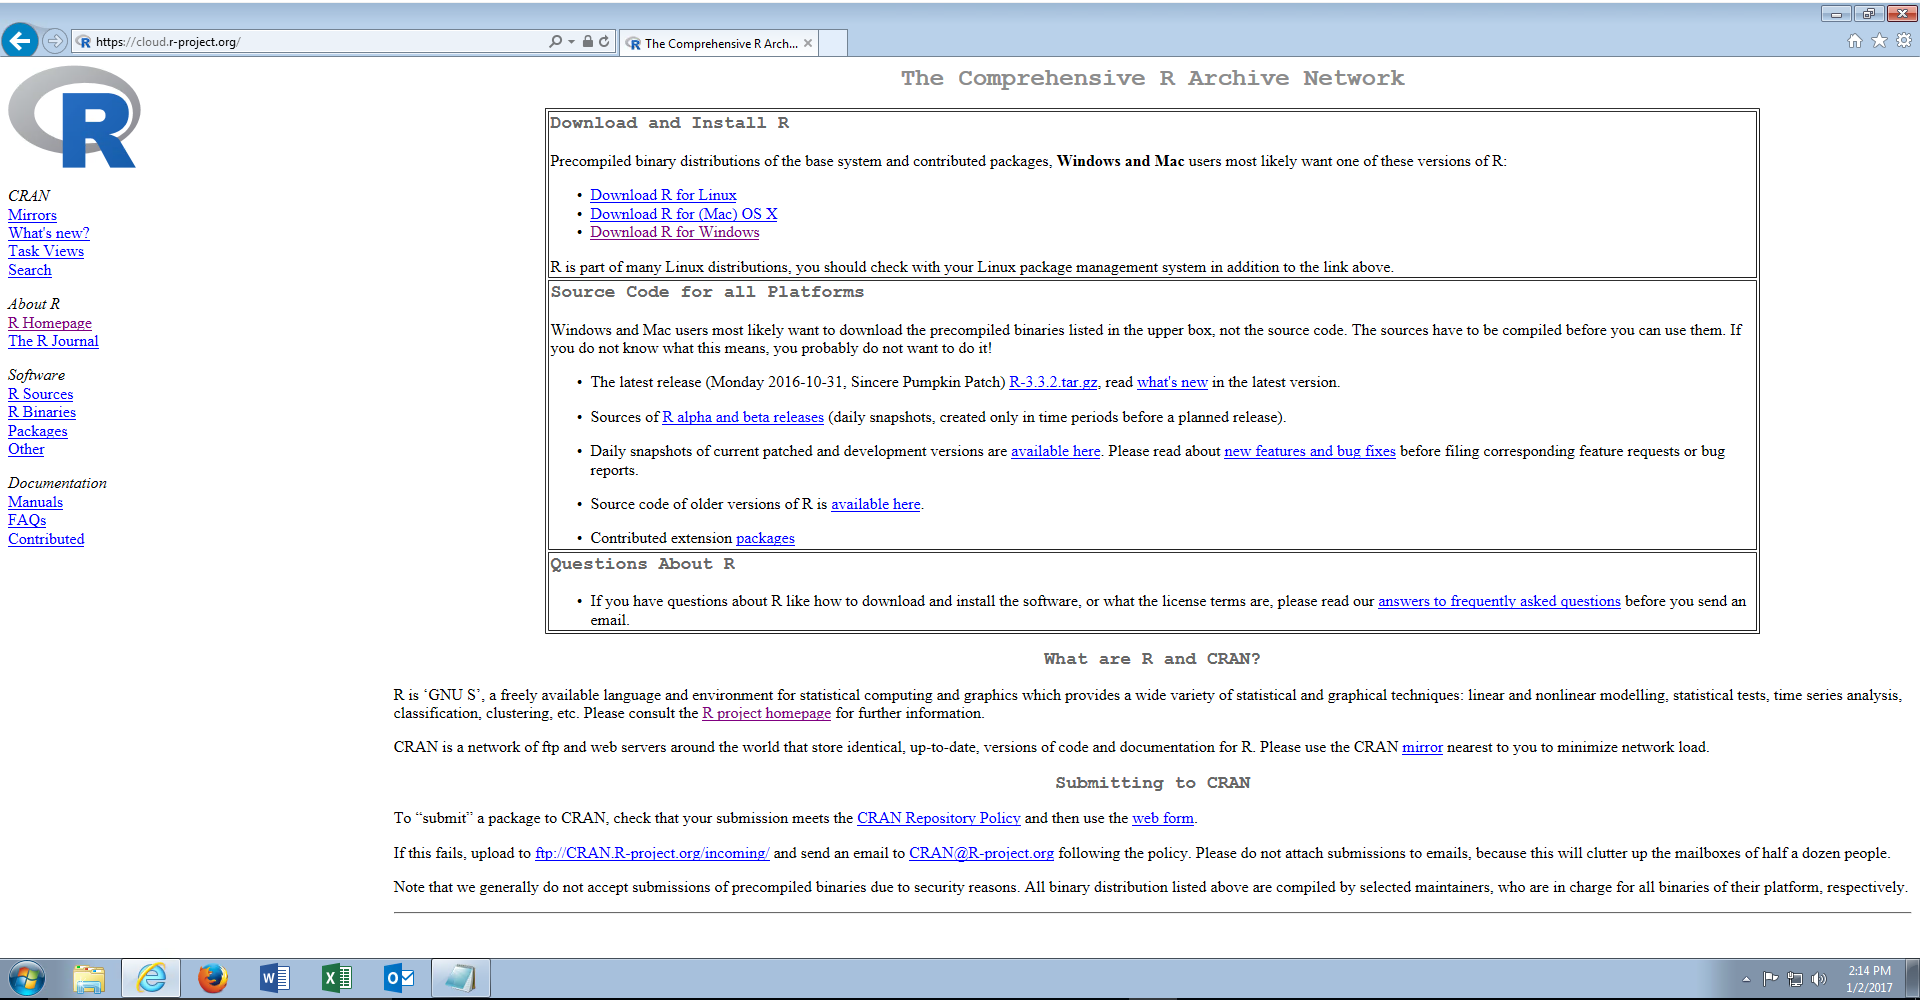Open the Tools gear icon

point(1904,41)
